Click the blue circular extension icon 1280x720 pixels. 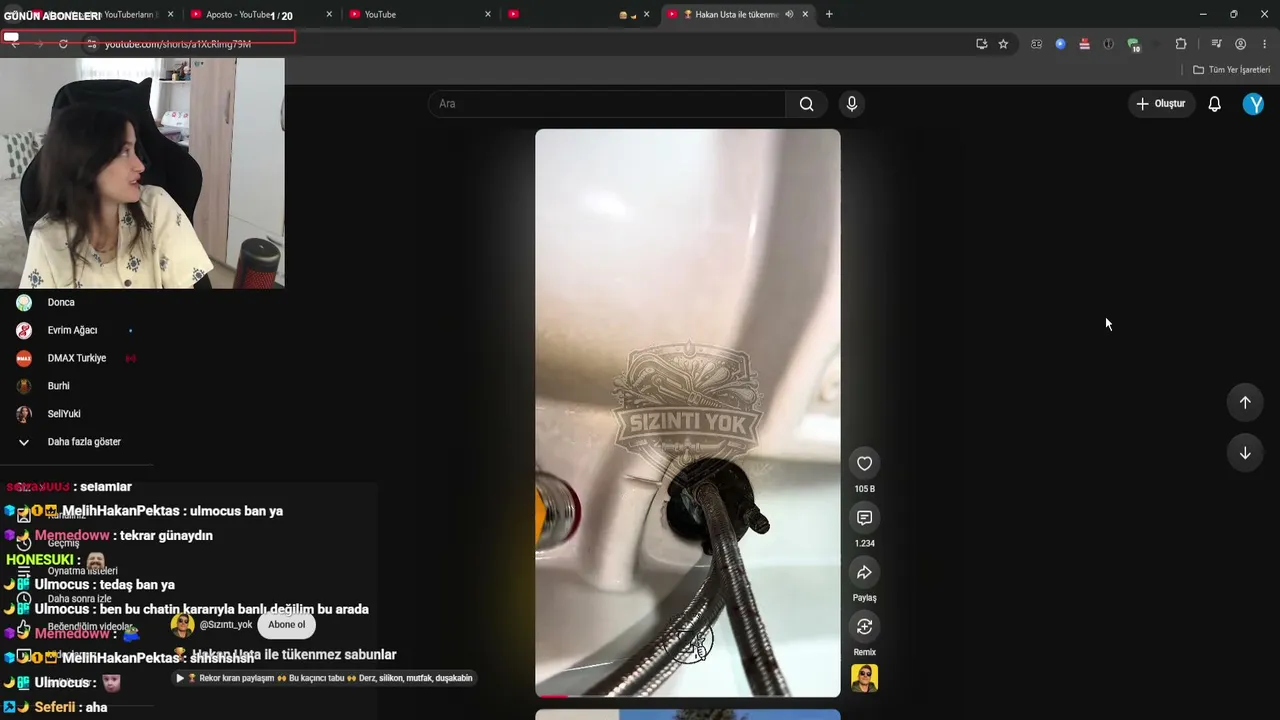[x=1060, y=44]
